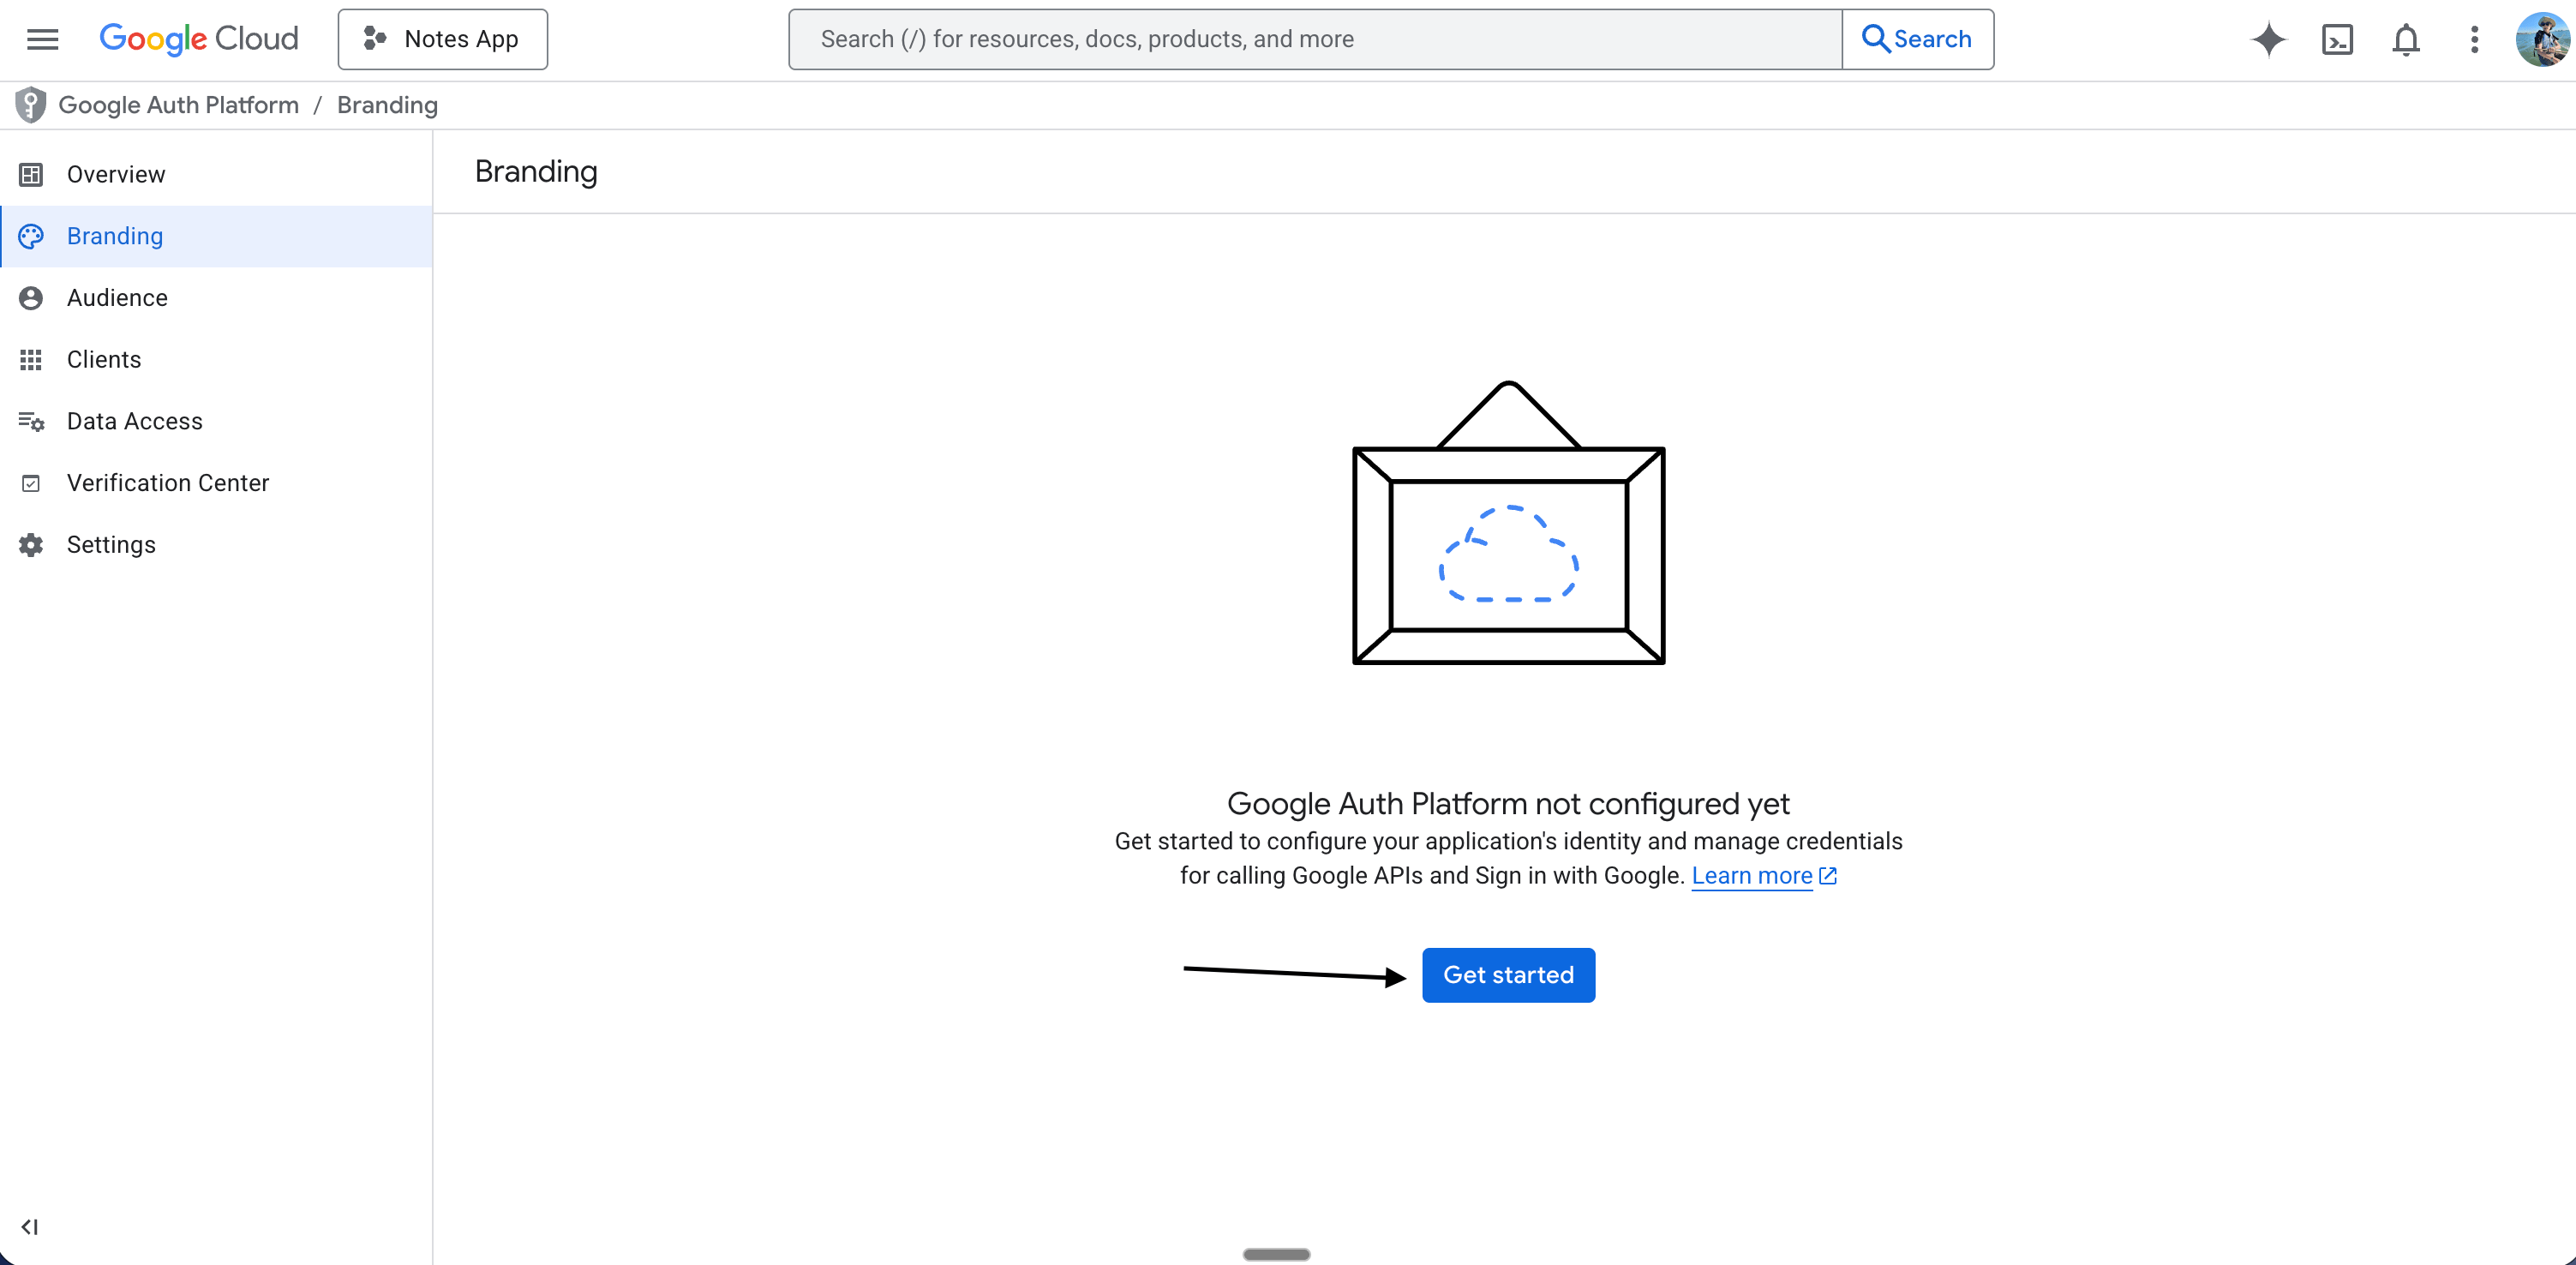2576x1265 pixels.
Task: Click the Google Auth Platform shield icon
Action: pyautogui.click(x=31, y=105)
